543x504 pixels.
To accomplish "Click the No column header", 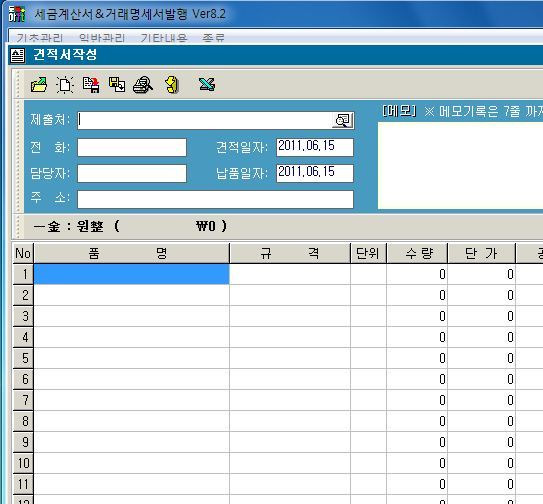I will 23,253.
